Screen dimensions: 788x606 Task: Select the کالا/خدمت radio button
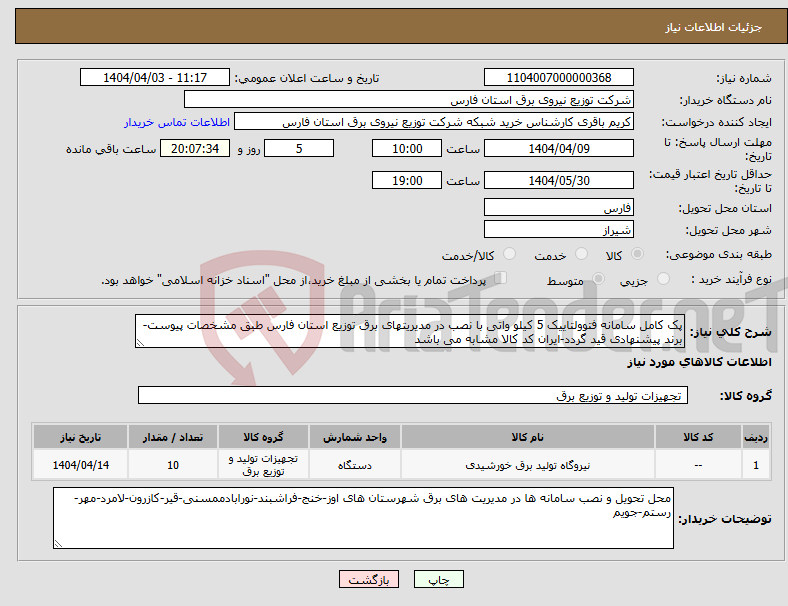[x=510, y=254]
